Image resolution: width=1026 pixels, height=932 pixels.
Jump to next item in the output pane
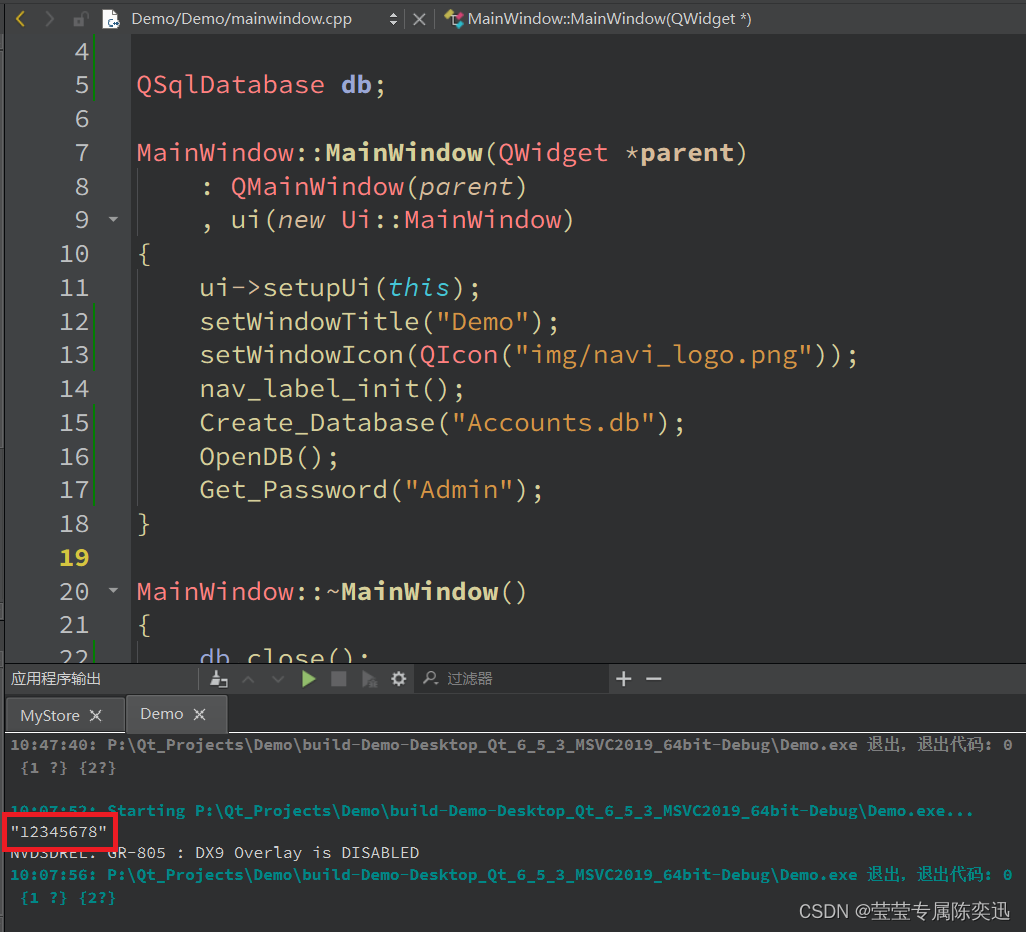[278, 679]
